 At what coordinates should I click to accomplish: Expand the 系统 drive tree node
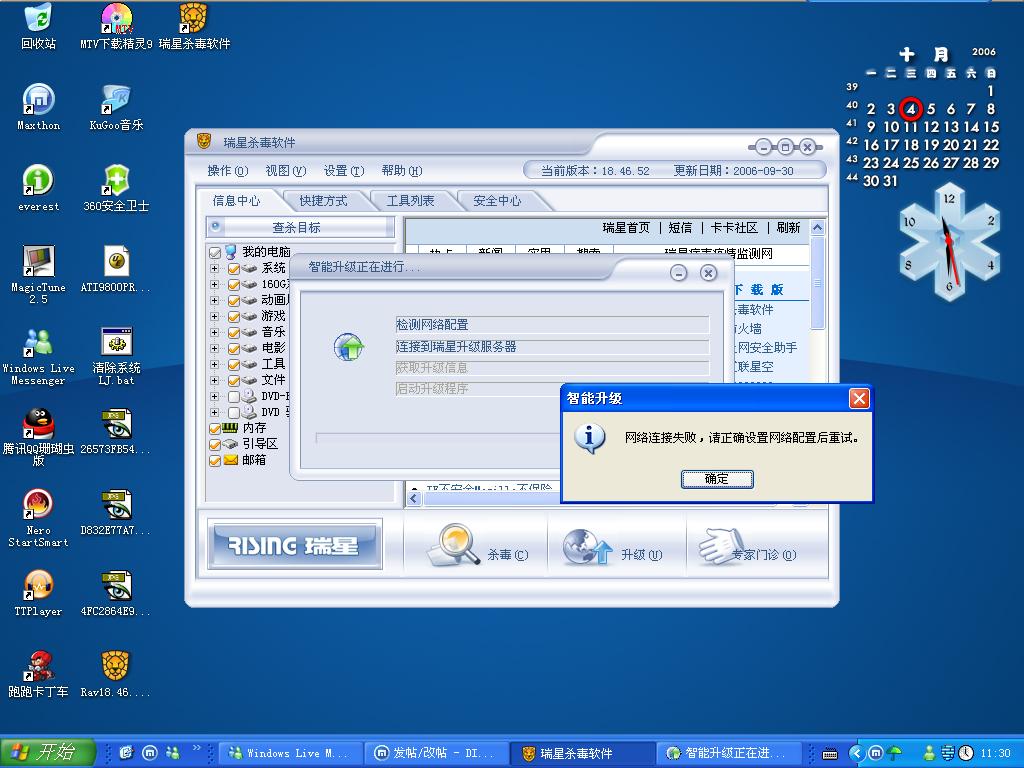214,268
